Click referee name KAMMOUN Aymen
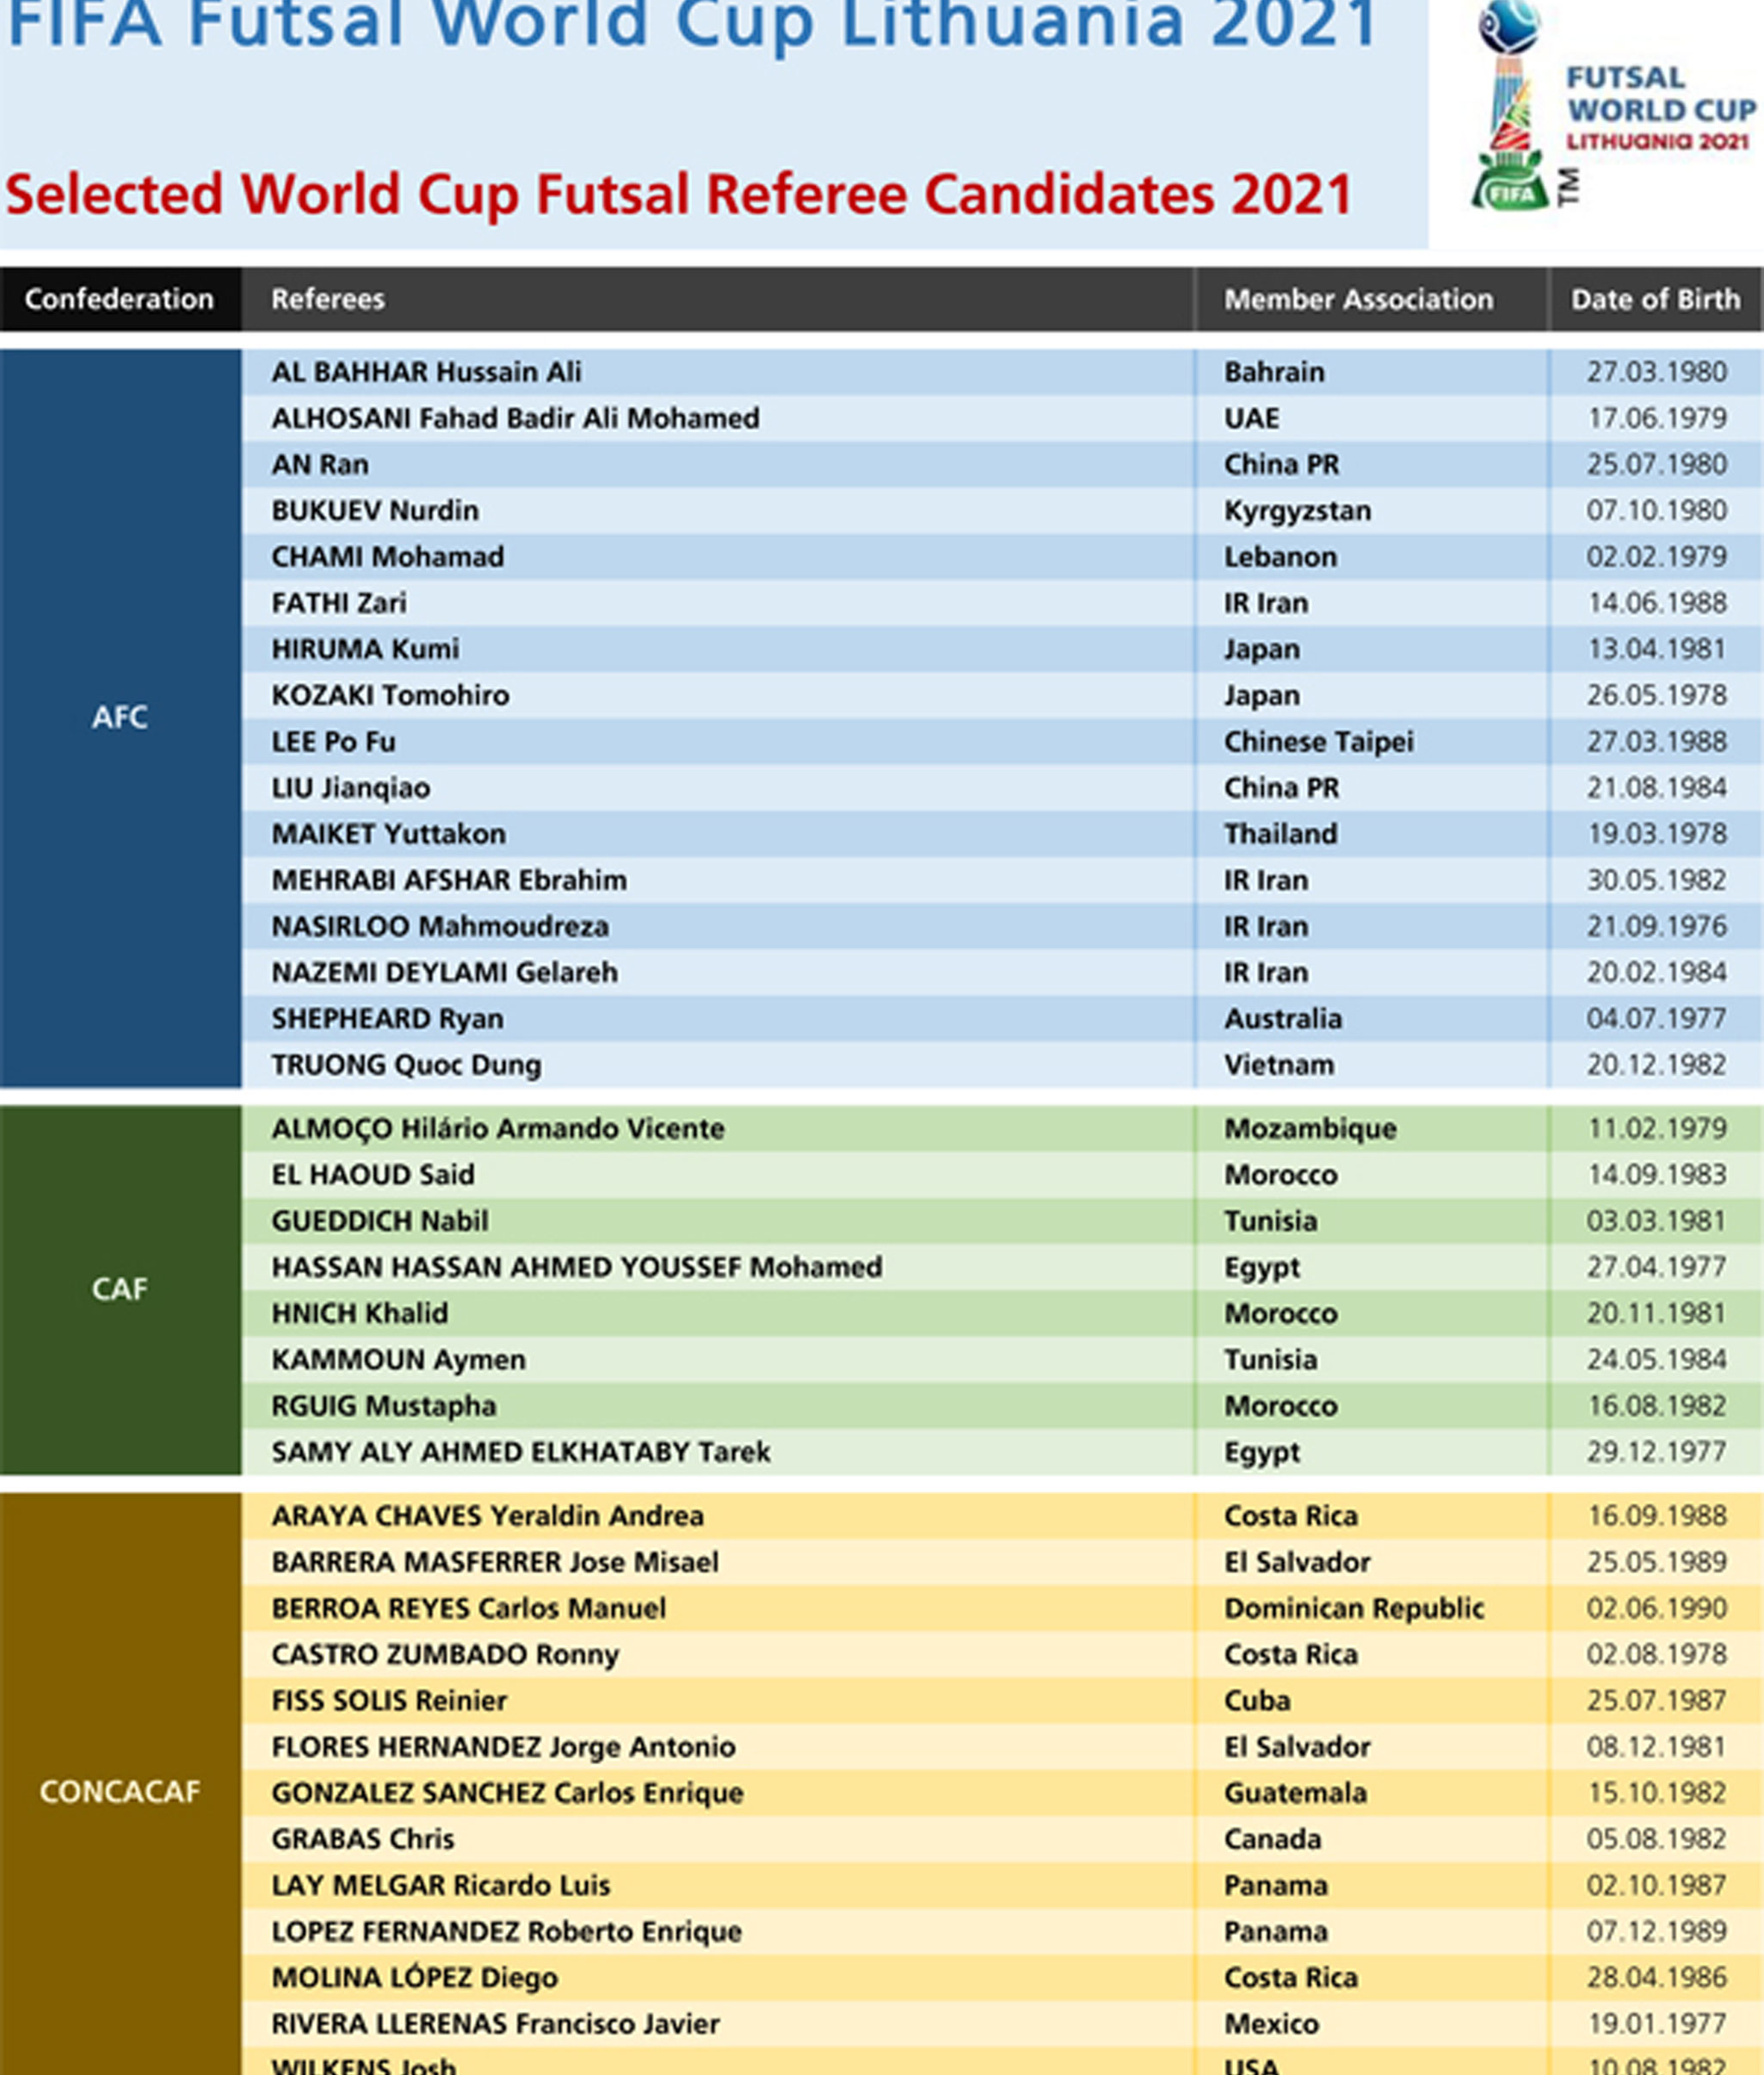Screen dimensions: 1764x2075 point(398,1359)
